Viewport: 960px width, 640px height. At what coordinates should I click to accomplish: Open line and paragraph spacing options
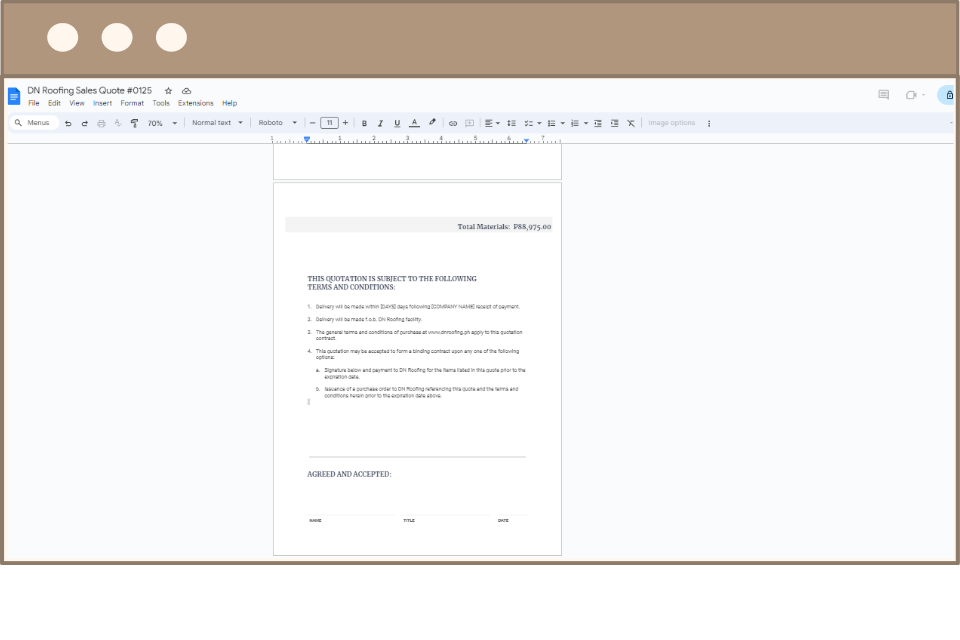click(x=511, y=123)
